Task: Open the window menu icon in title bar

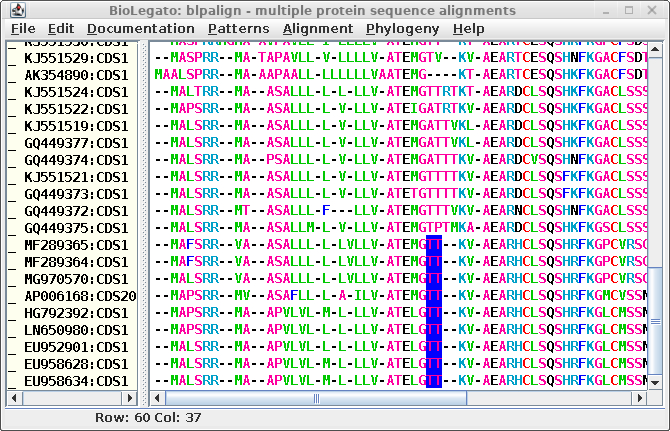Action: click(11, 9)
